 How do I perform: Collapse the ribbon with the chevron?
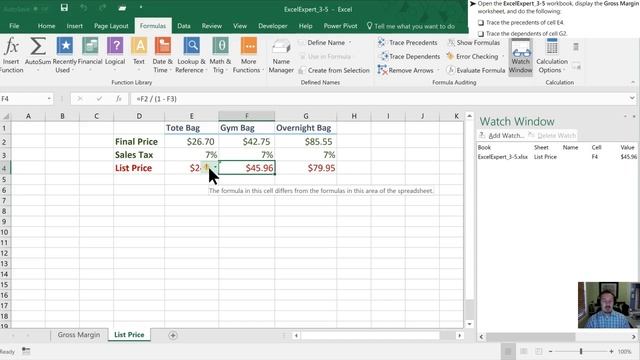(x=633, y=82)
